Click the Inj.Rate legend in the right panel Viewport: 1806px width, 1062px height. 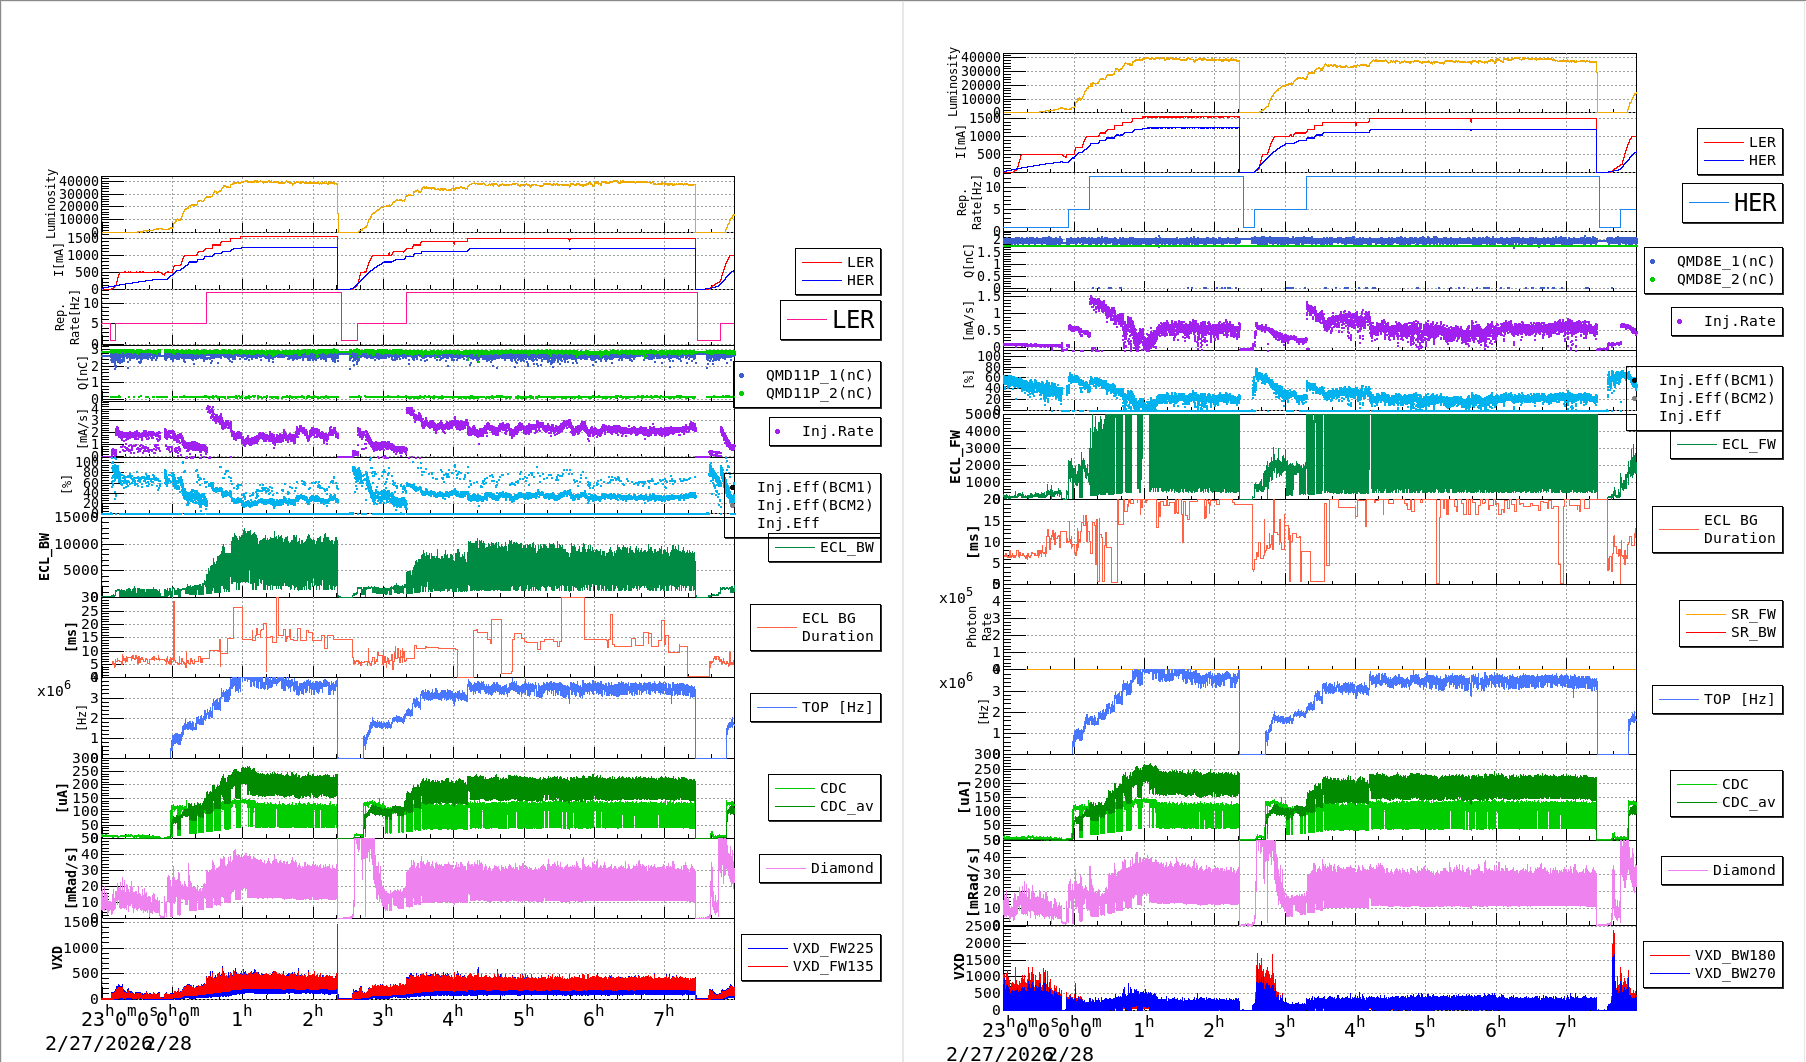1739,321
